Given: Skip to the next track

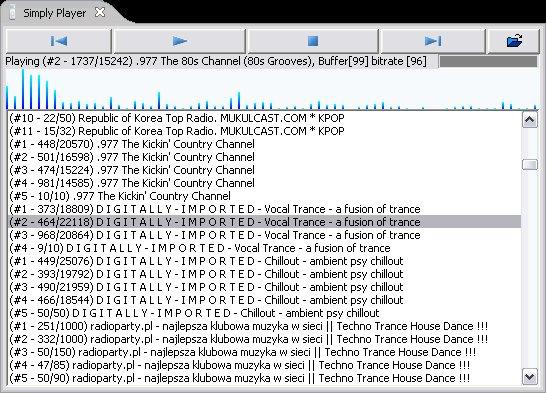Looking at the screenshot, I should pyautogui.click(x=433, y=41).
